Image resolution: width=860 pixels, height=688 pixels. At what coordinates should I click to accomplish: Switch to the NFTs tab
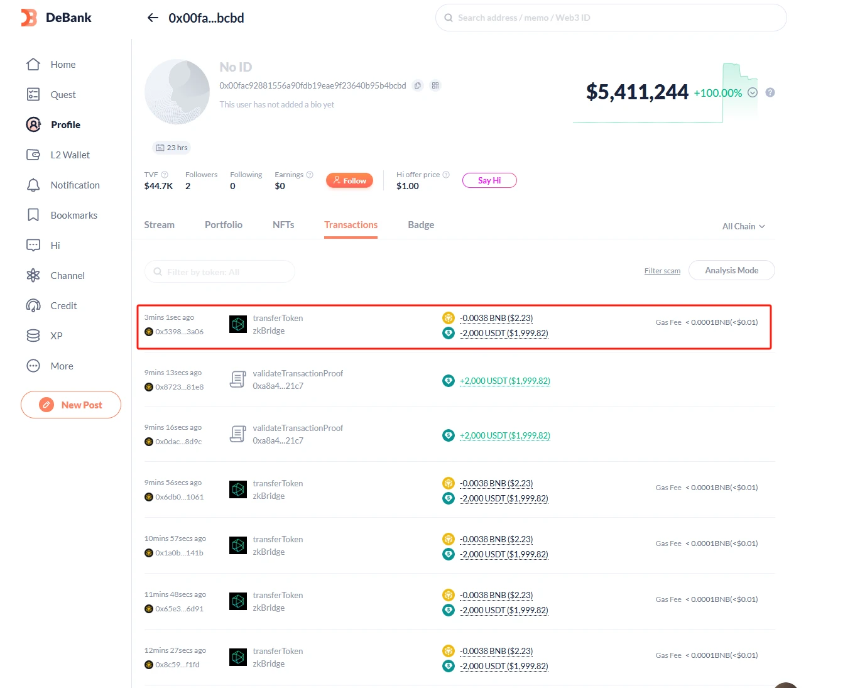coord(283,225)
